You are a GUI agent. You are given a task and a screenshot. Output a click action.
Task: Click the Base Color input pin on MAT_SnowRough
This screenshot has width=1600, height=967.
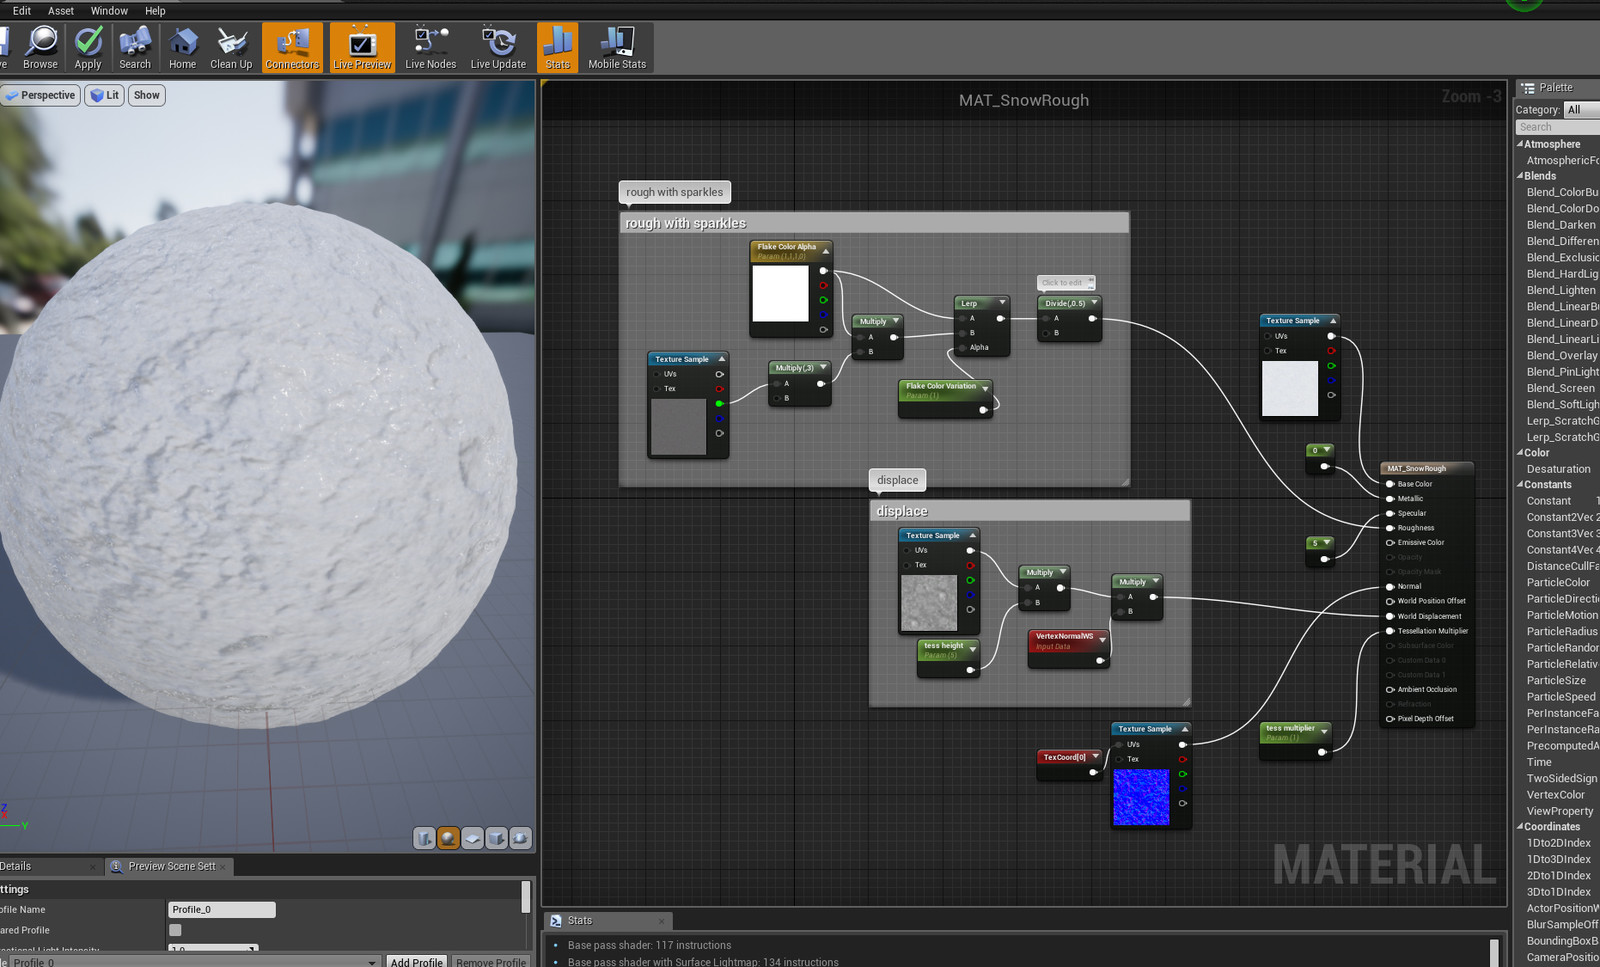[x=1390, y=484]
